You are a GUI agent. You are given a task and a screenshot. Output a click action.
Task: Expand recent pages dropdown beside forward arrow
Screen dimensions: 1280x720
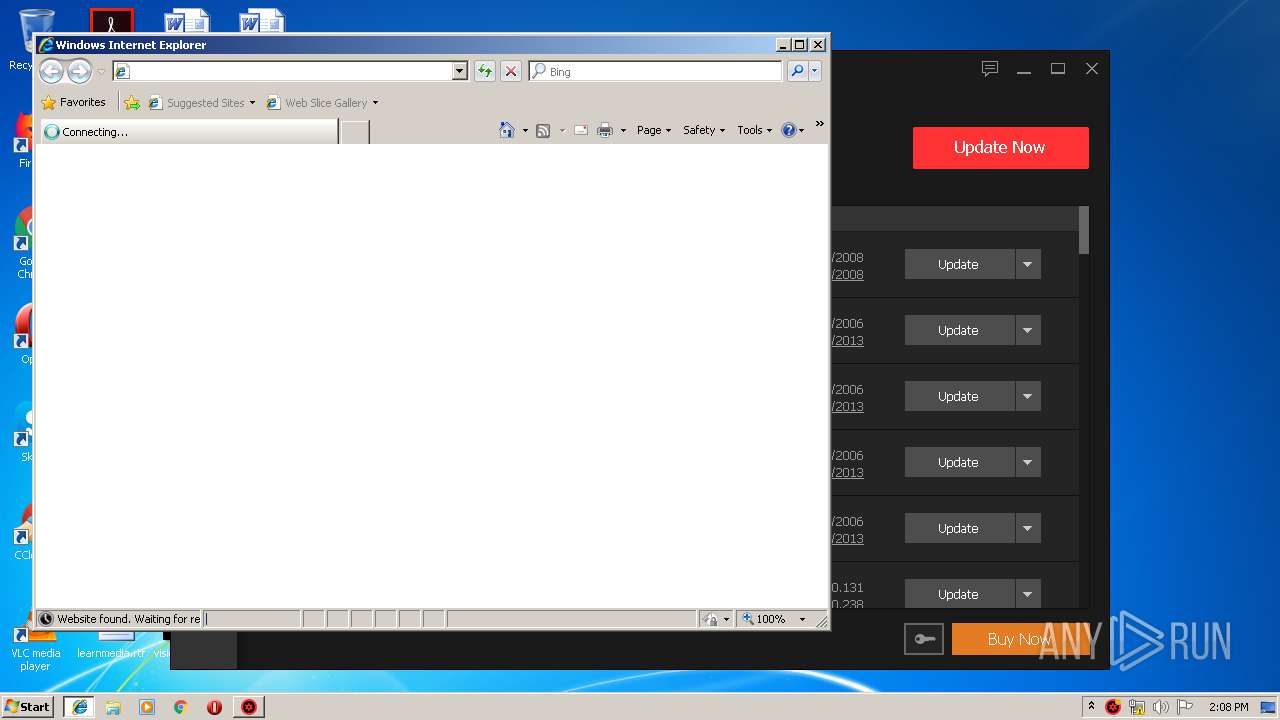tap(100, 72)
